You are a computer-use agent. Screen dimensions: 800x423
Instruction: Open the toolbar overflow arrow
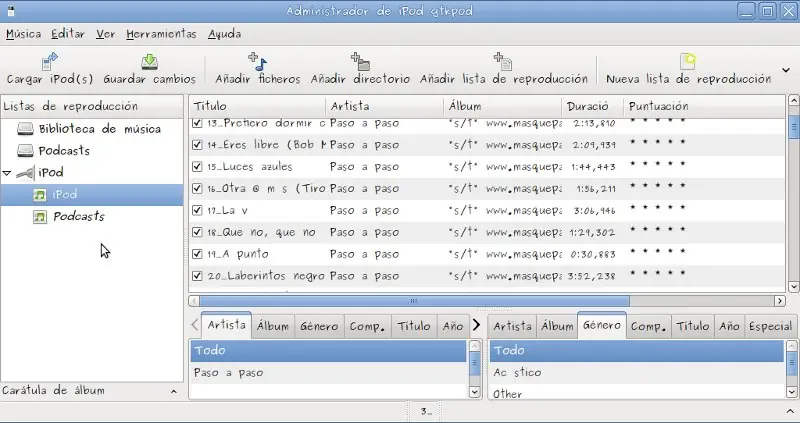[x=786, y=70]
